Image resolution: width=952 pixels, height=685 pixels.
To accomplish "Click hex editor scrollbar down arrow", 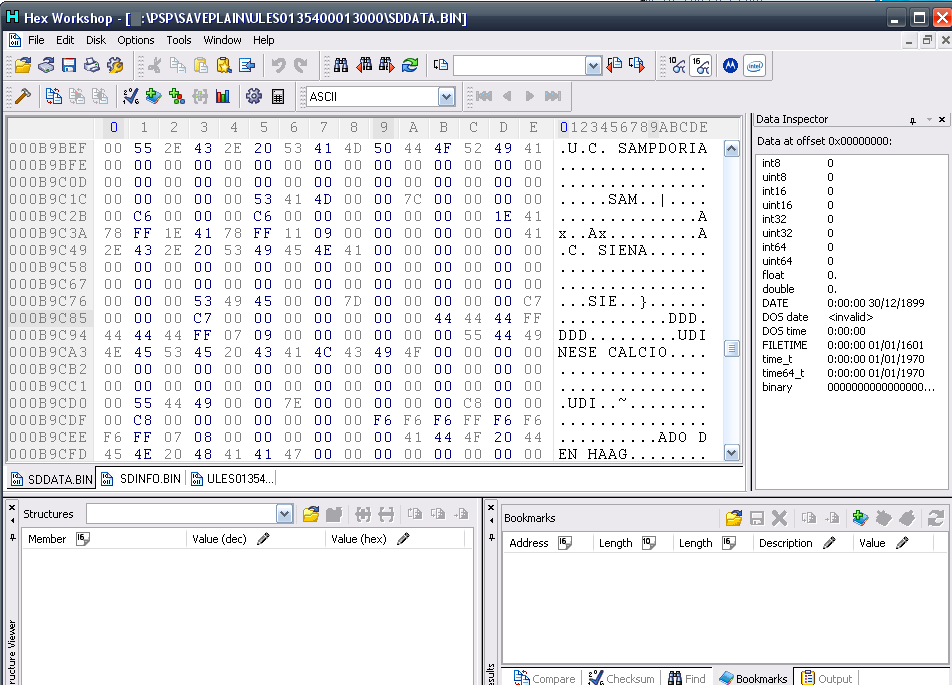I will [732, 452].
